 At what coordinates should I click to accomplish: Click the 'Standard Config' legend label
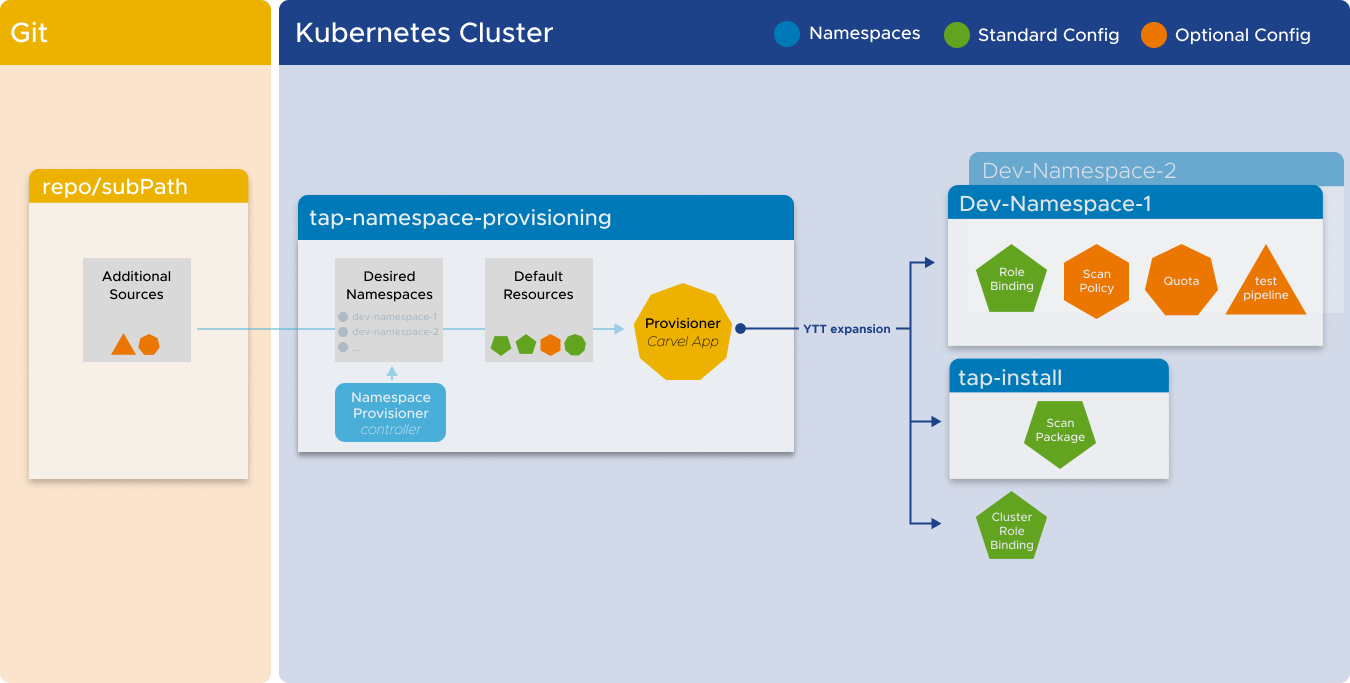[1048, 35]
